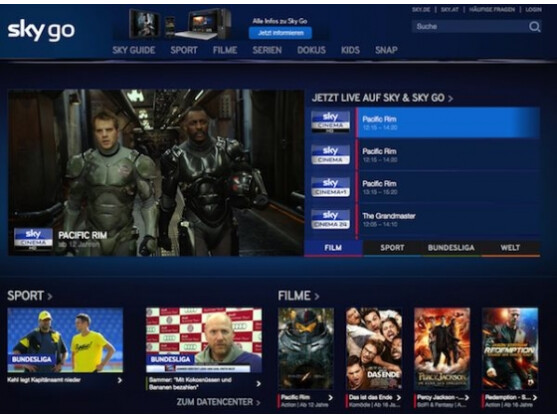Image resolution: width=557 pixels, height=418 pixels.
Task: Expand the Sport section heading arrow
Action: (x=49, y=296)
